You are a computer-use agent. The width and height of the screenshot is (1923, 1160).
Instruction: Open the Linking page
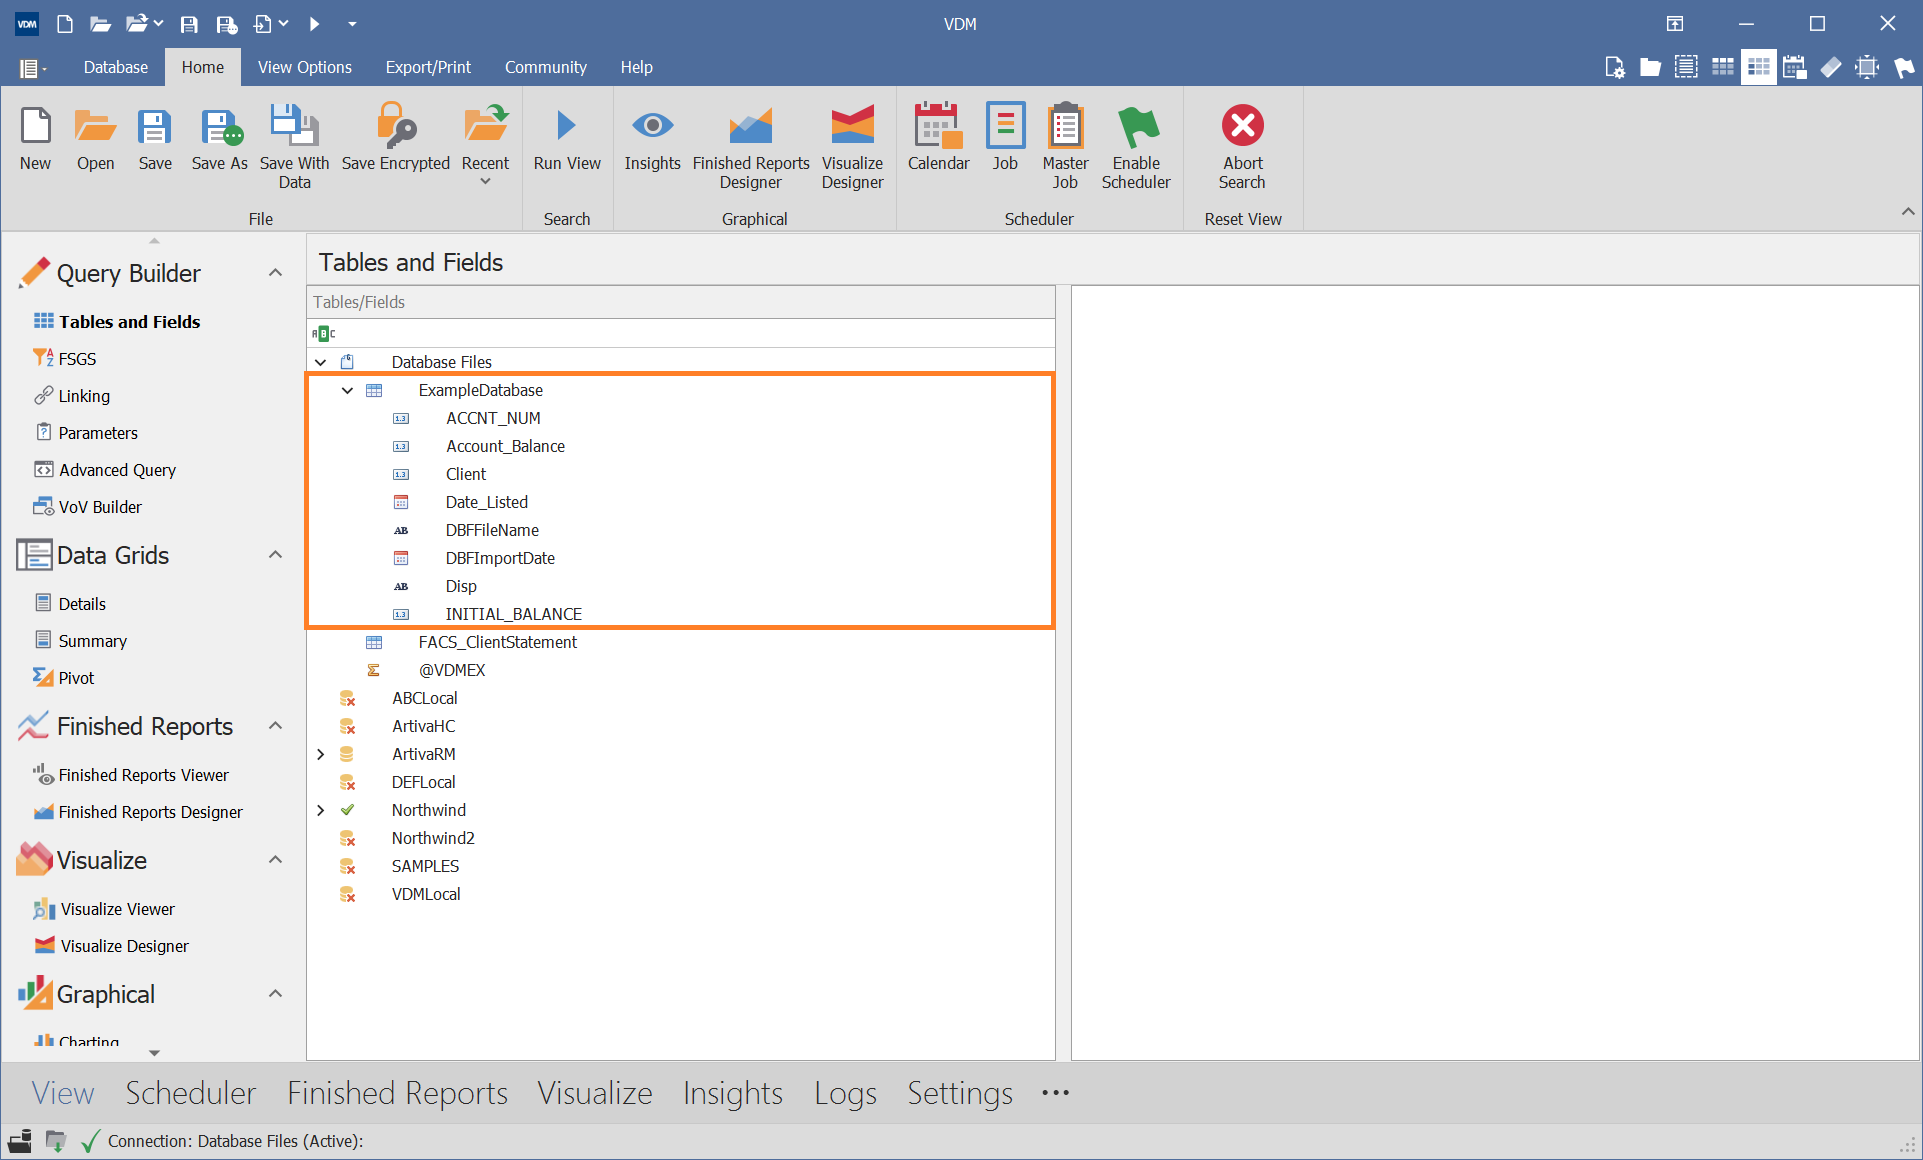84,396
